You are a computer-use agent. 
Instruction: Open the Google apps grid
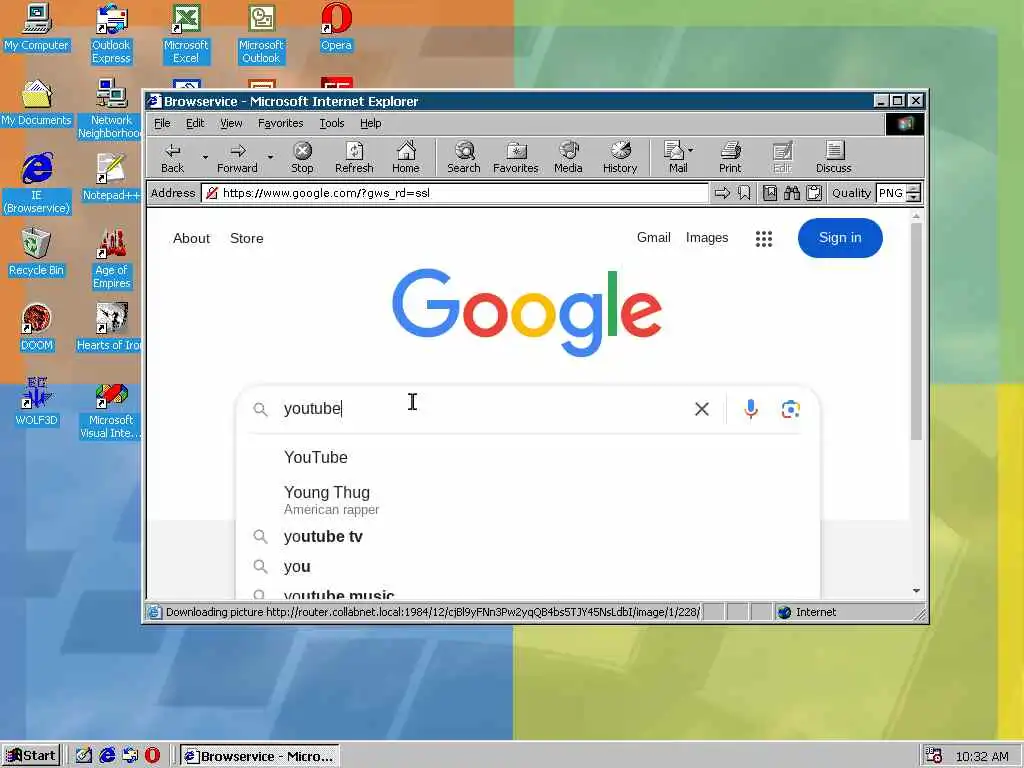[x=763, y=238]
